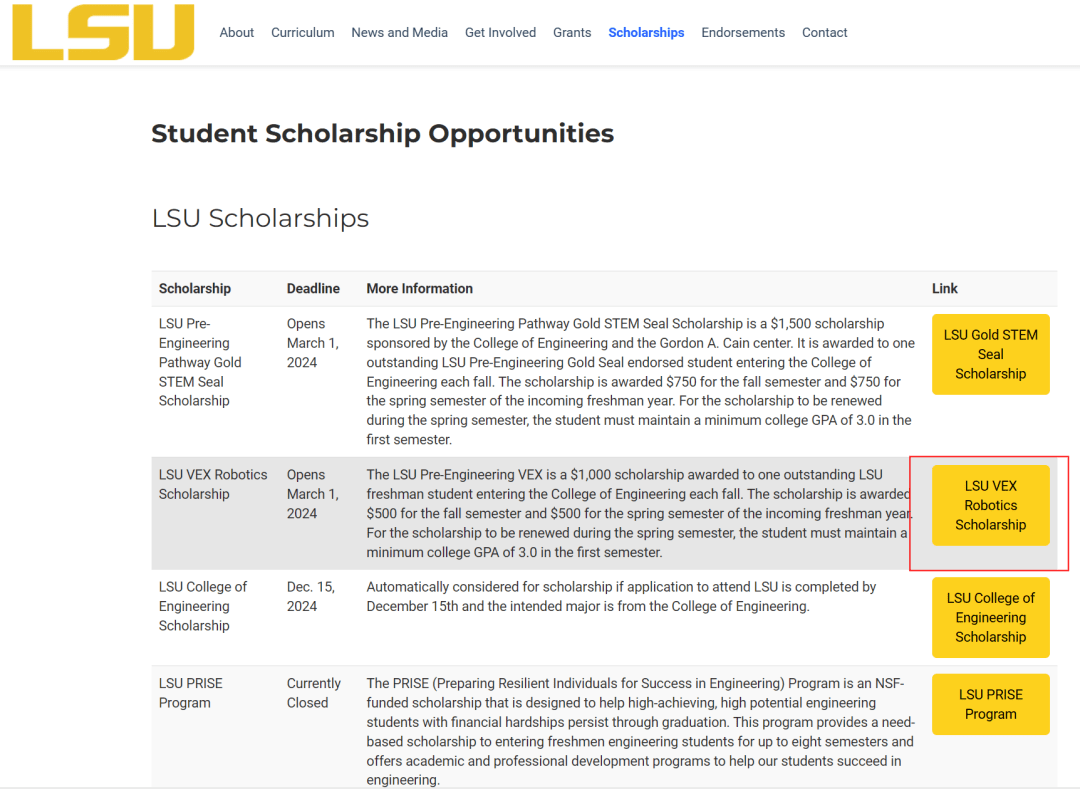Open News and Media page
Viewport: 1080px width, 789px height.
pyautogui.click(x=400, y=33)
